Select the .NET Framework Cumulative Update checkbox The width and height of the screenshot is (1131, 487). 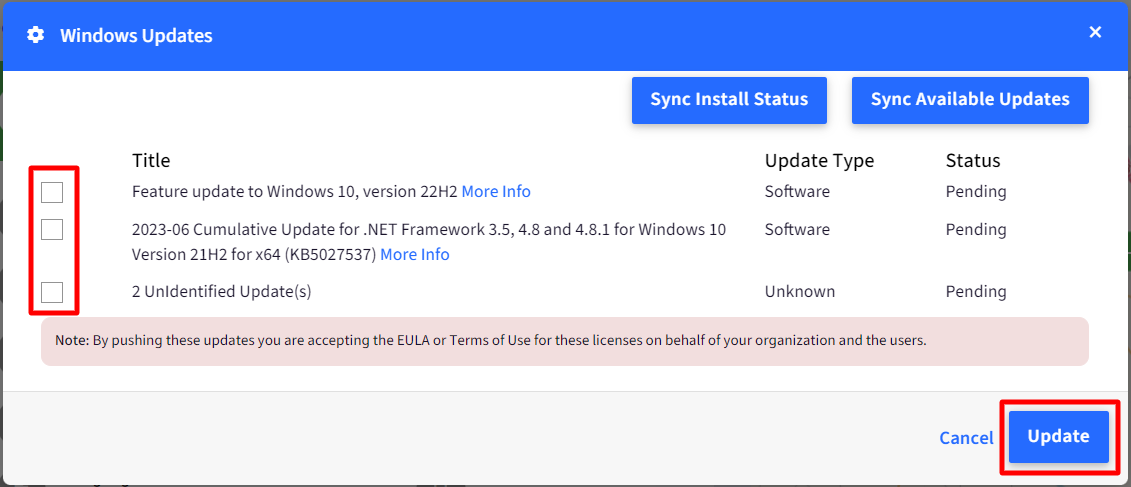[x=52, y=229]
